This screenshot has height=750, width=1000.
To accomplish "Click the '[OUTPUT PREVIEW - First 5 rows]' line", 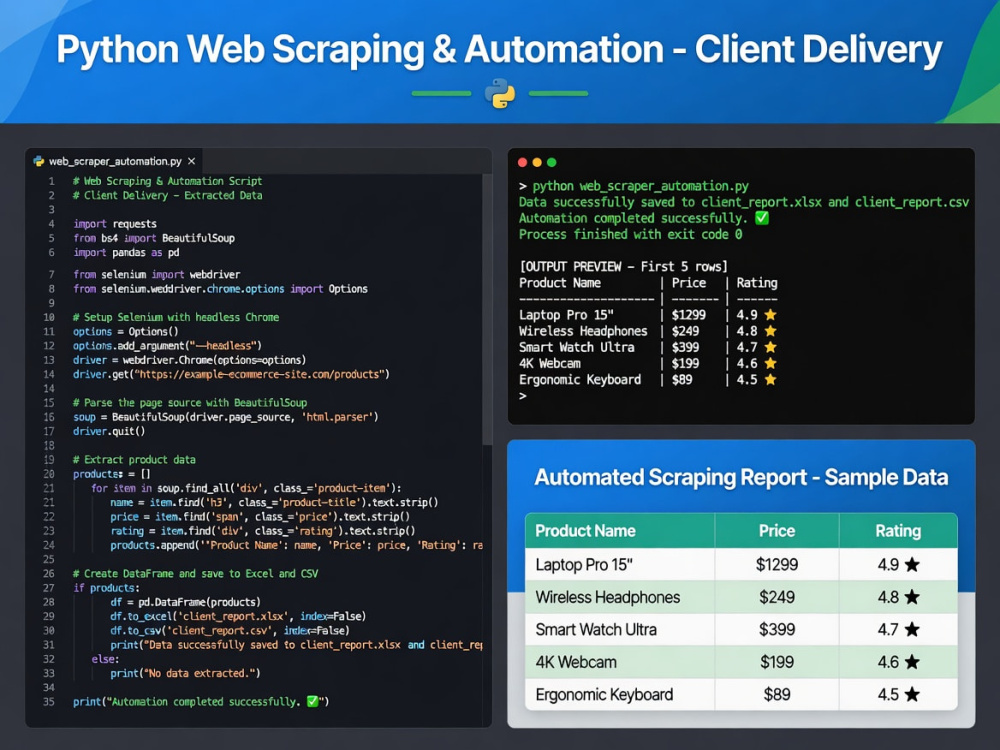I will [624, 267].
